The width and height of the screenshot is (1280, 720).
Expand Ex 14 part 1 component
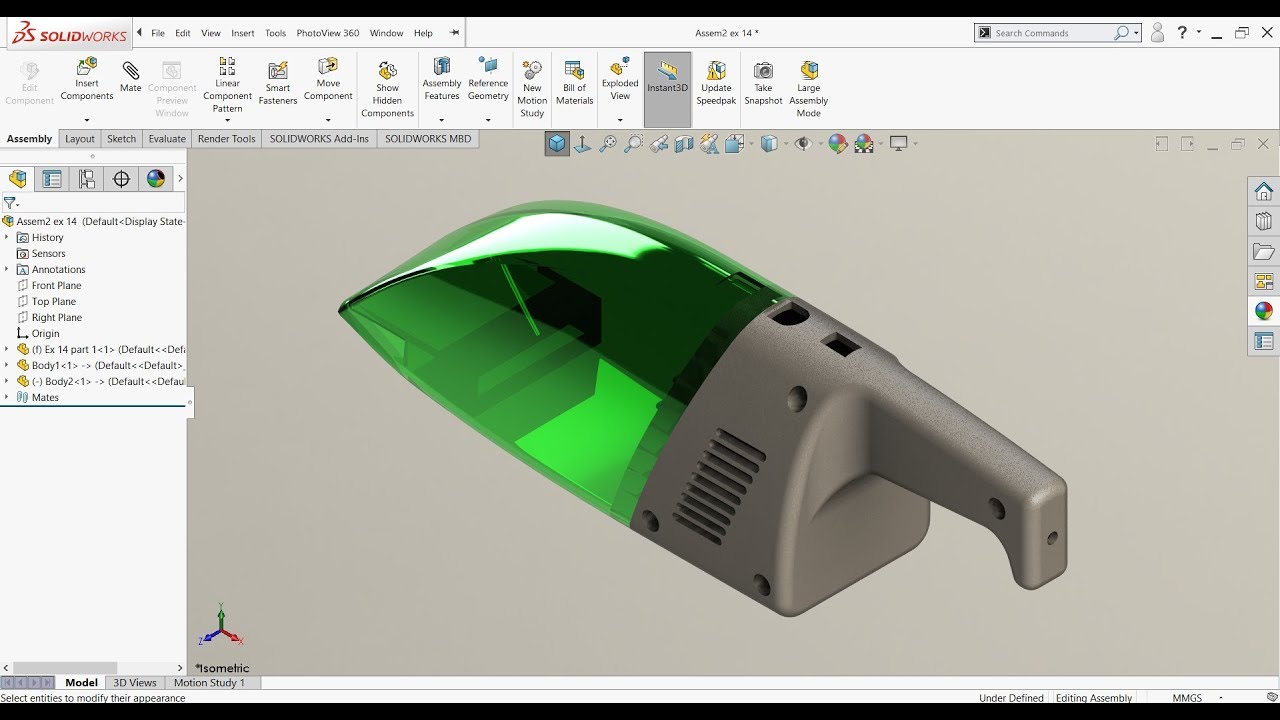pyautogui.click(x=6, y=349)
